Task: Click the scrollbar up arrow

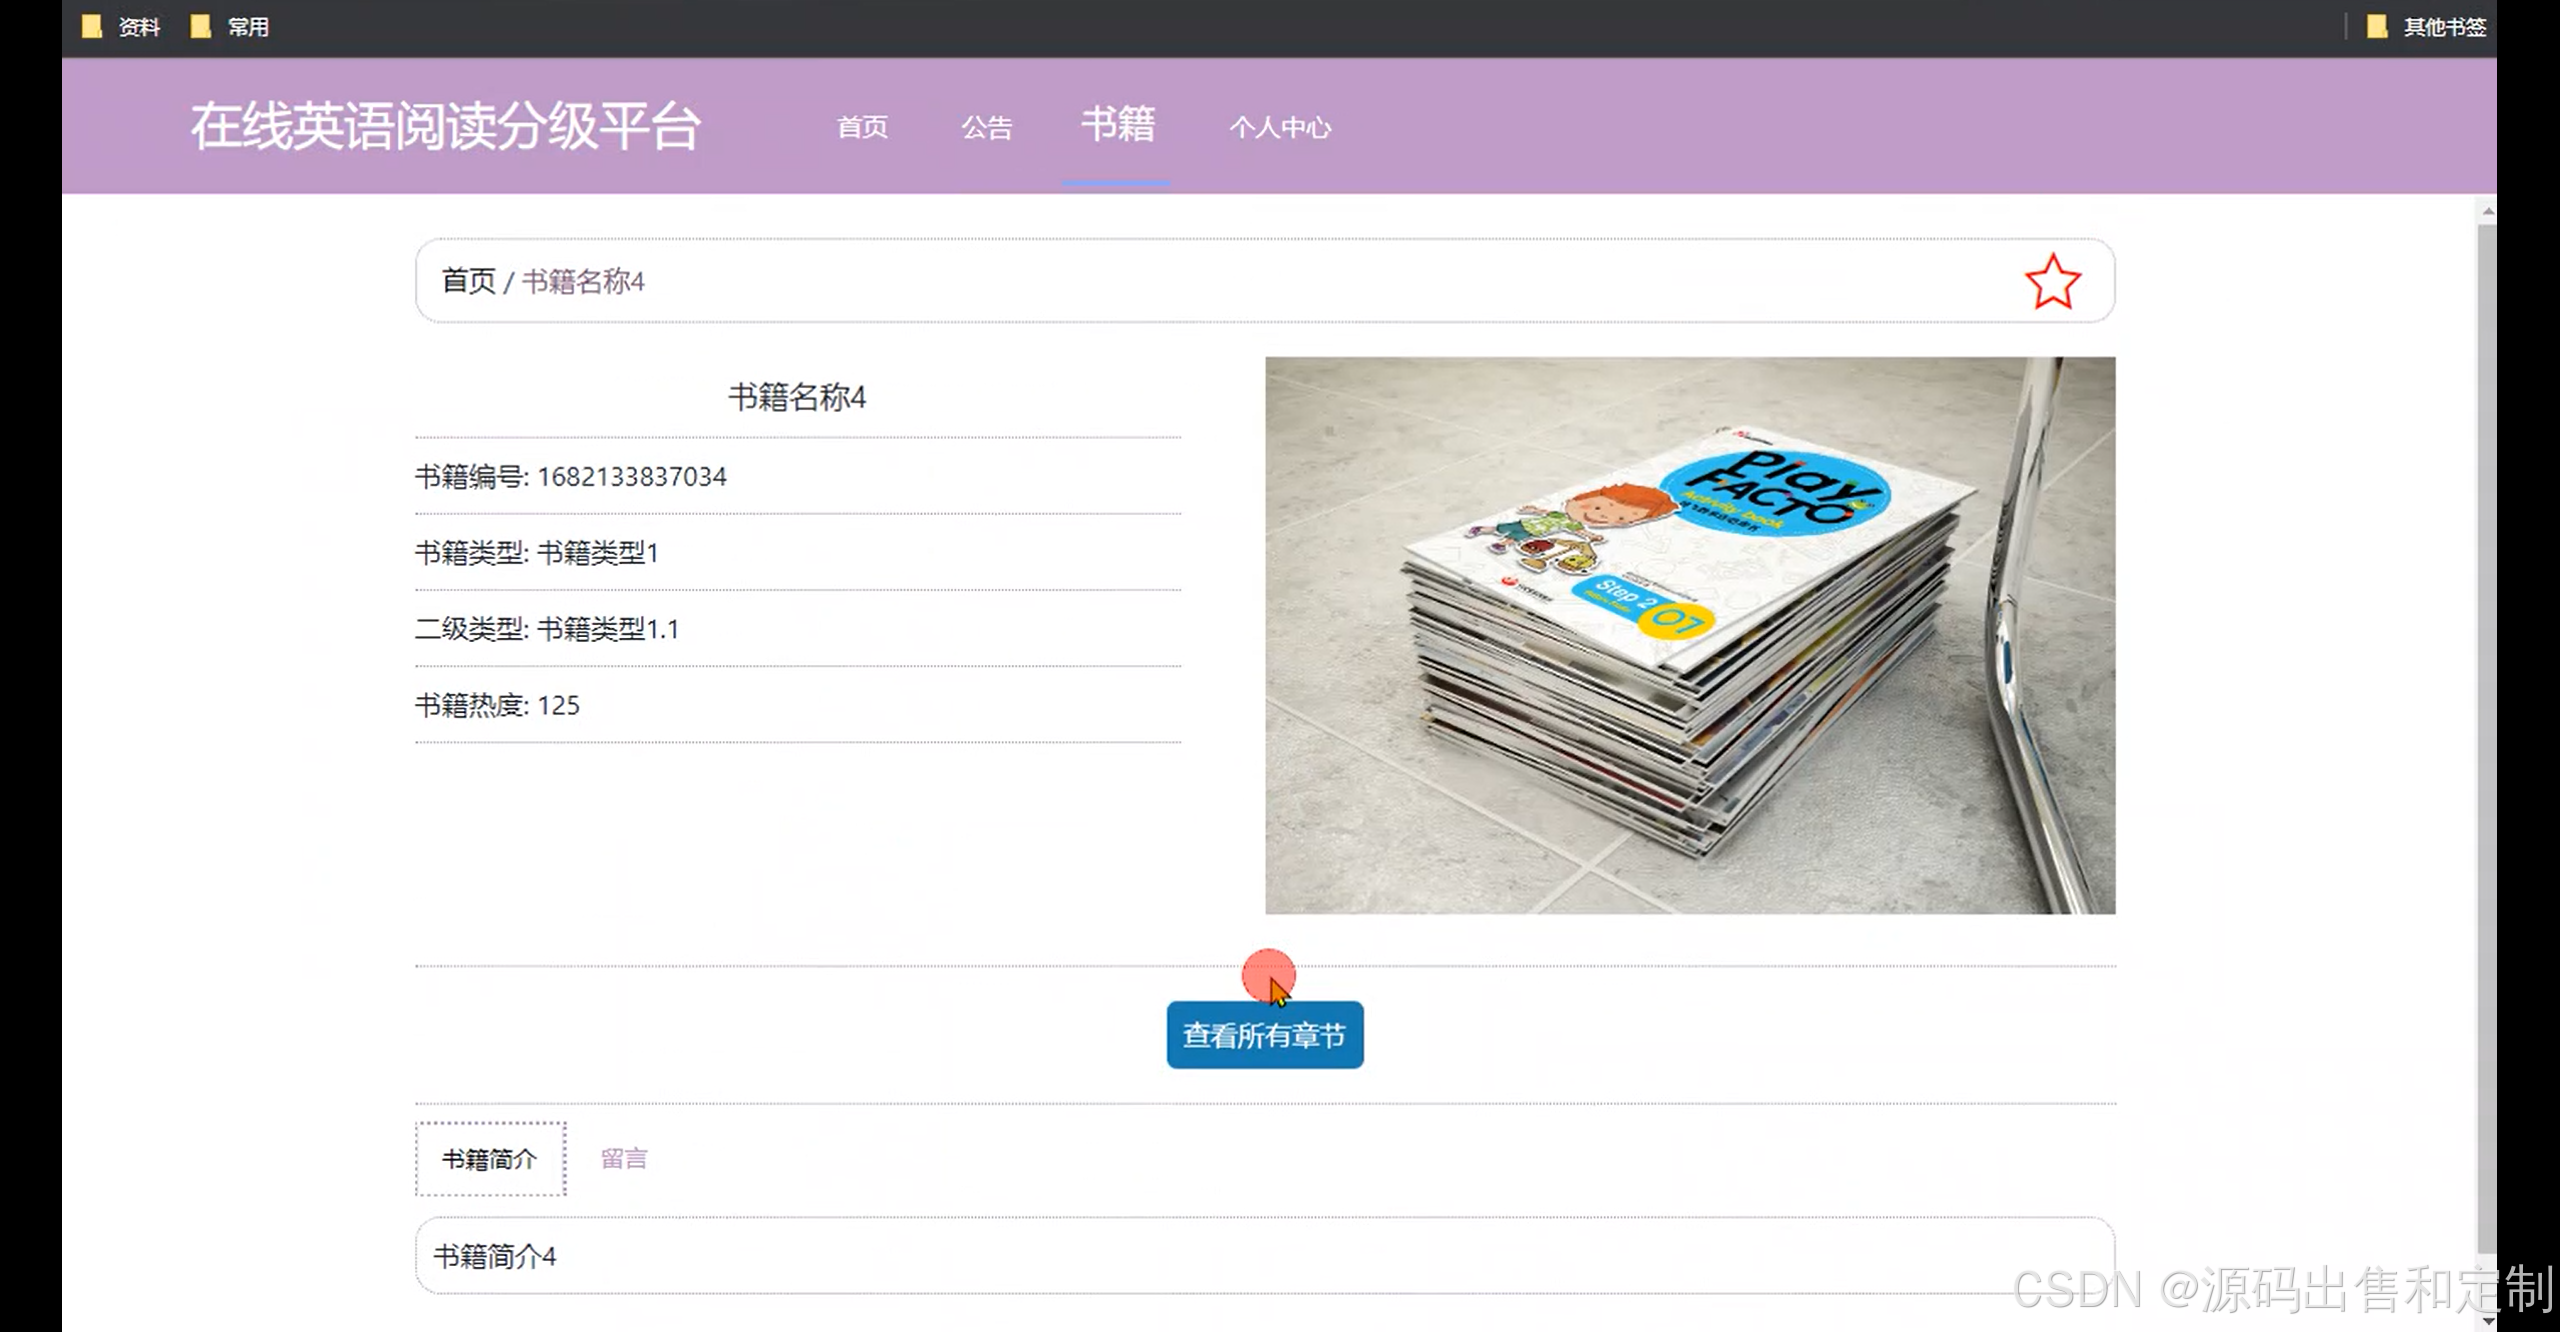Action: click(x=2487, y=212)
